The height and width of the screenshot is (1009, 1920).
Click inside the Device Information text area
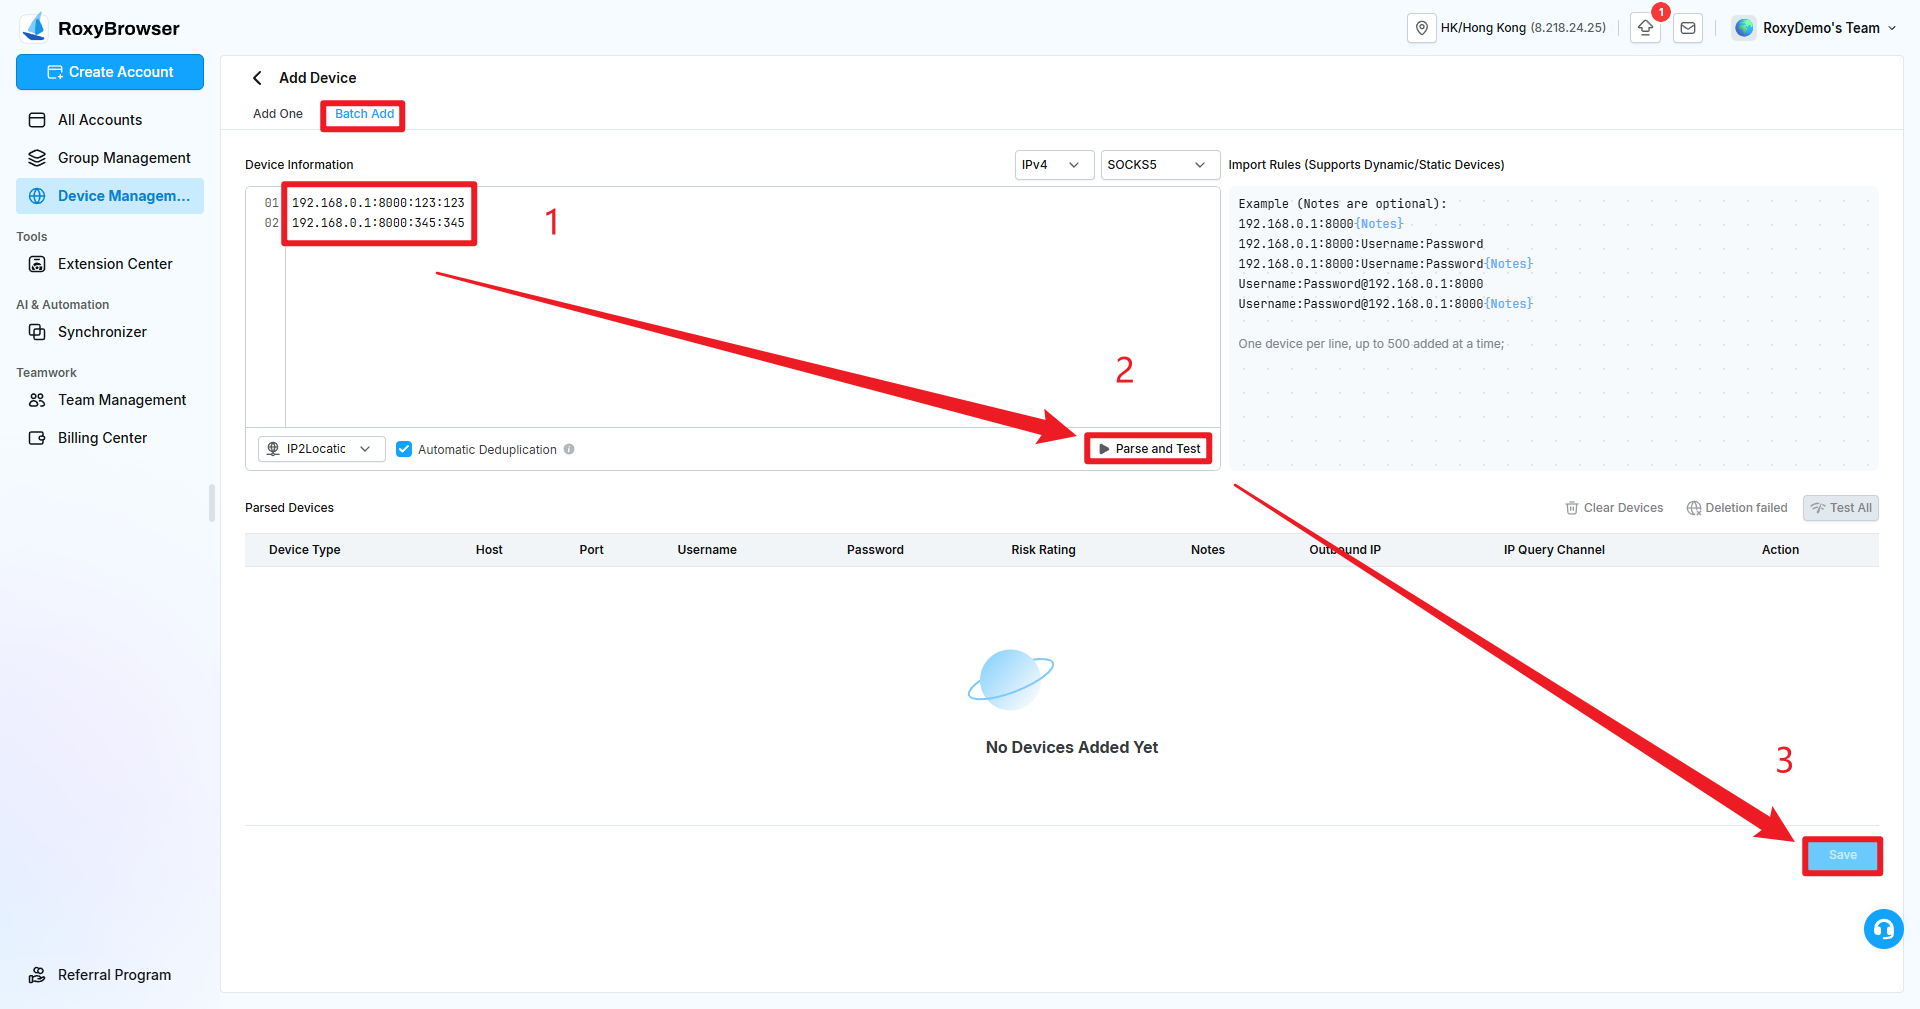click(752, 307)
